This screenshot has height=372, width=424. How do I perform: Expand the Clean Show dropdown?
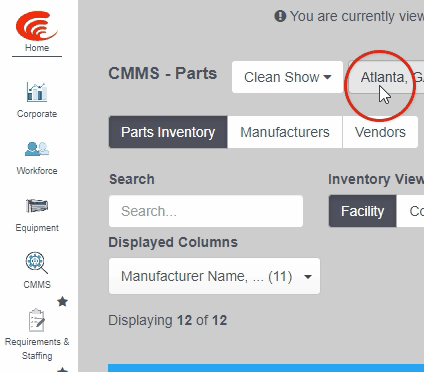pos(287,77)
